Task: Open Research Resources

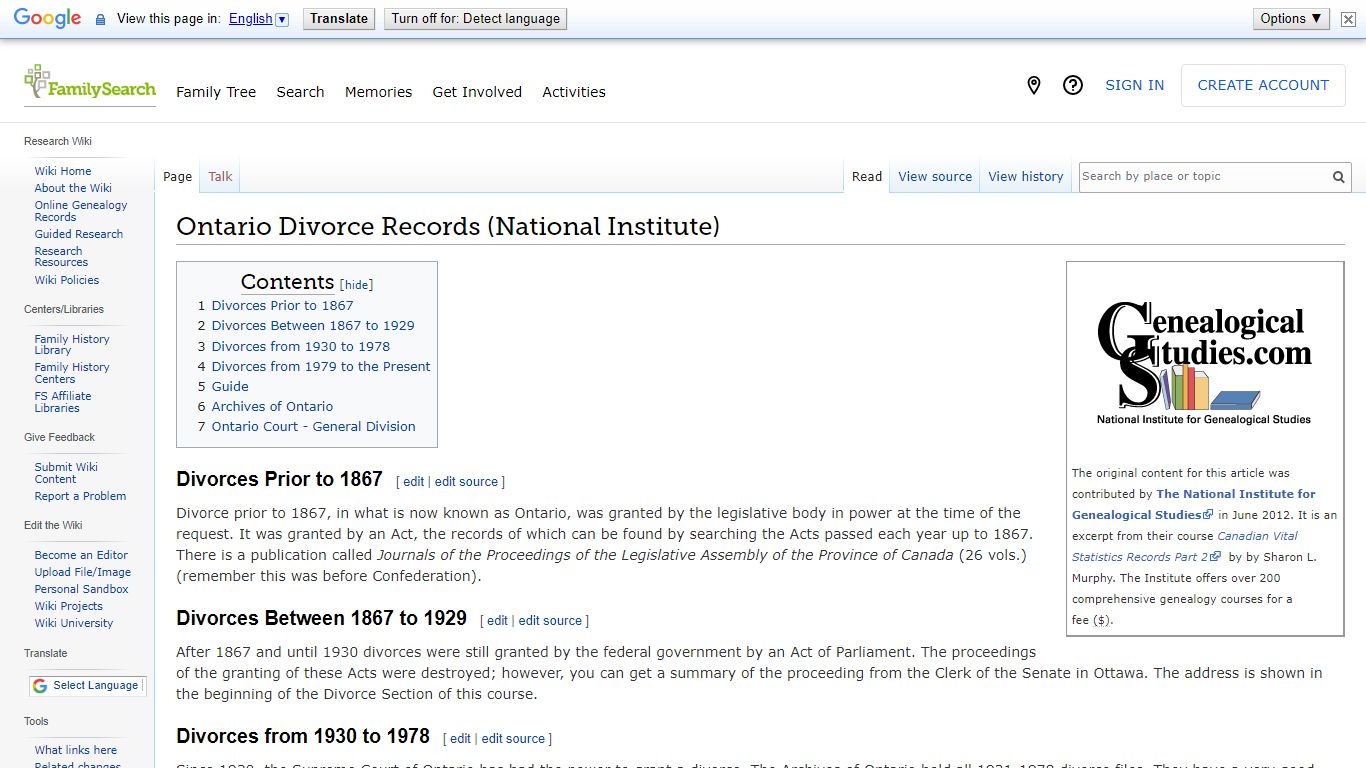Action: 61,257
